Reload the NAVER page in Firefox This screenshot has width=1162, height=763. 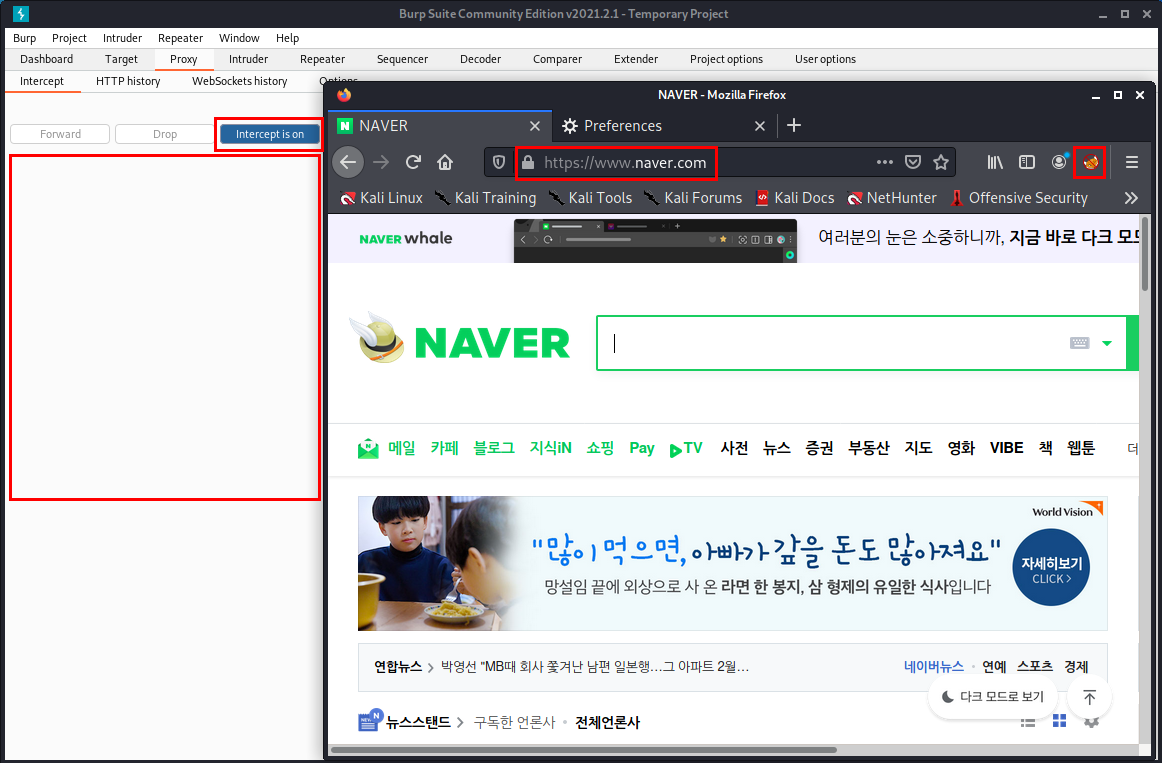tap(414, 162)
